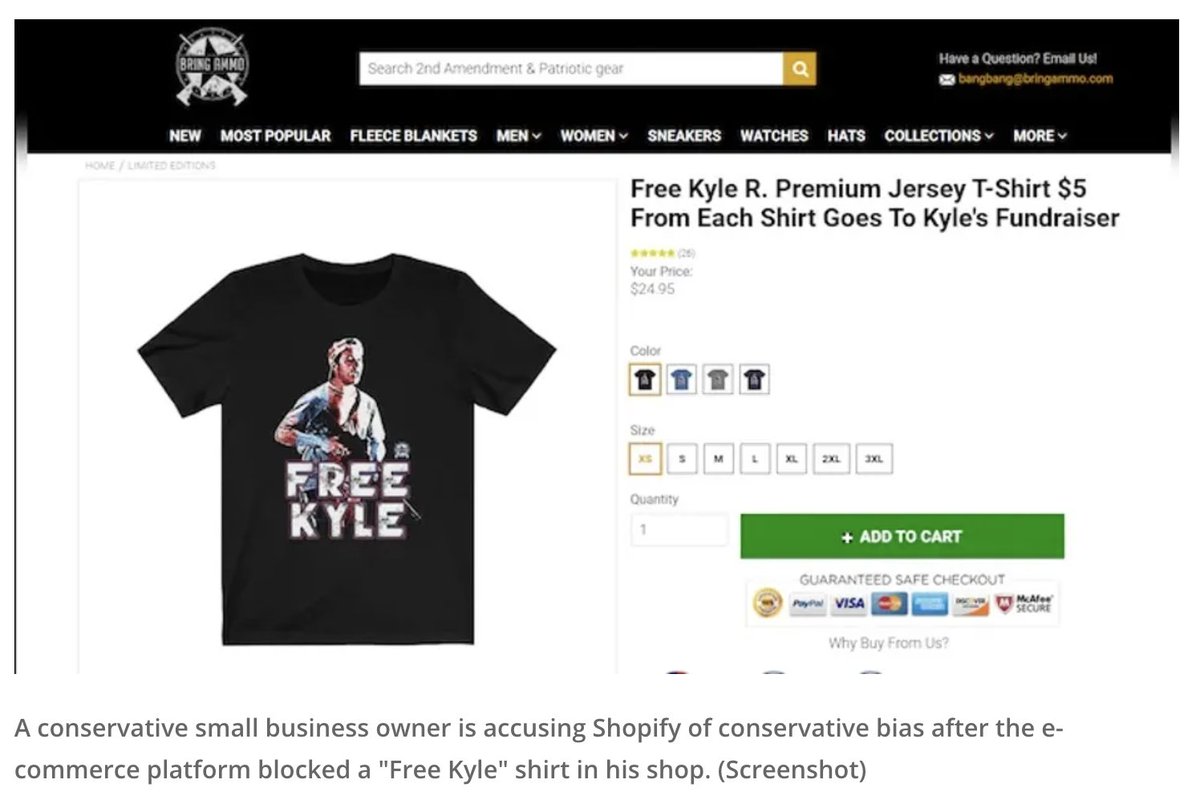Open the WOMEN dropdown menu
Screen dimensions: 1200x804
[593, 136]
